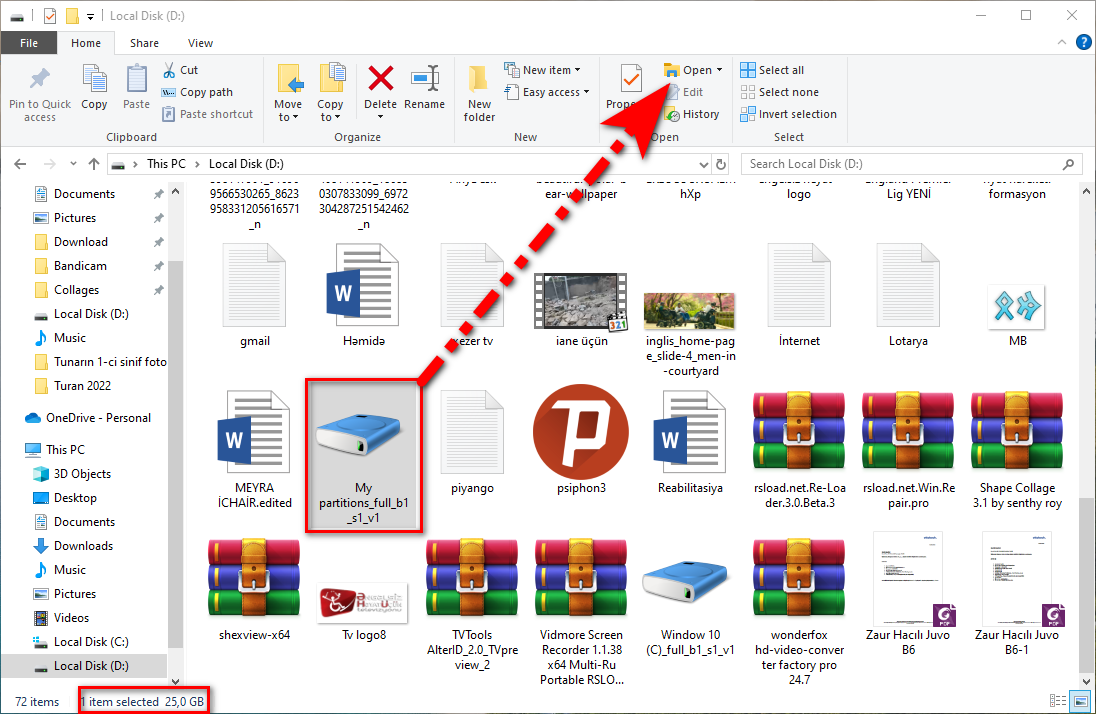This screenshot has width=1096, height=714.
Task: Click red Delete icon
Action: pyautogui.click(x=380, y=78)
